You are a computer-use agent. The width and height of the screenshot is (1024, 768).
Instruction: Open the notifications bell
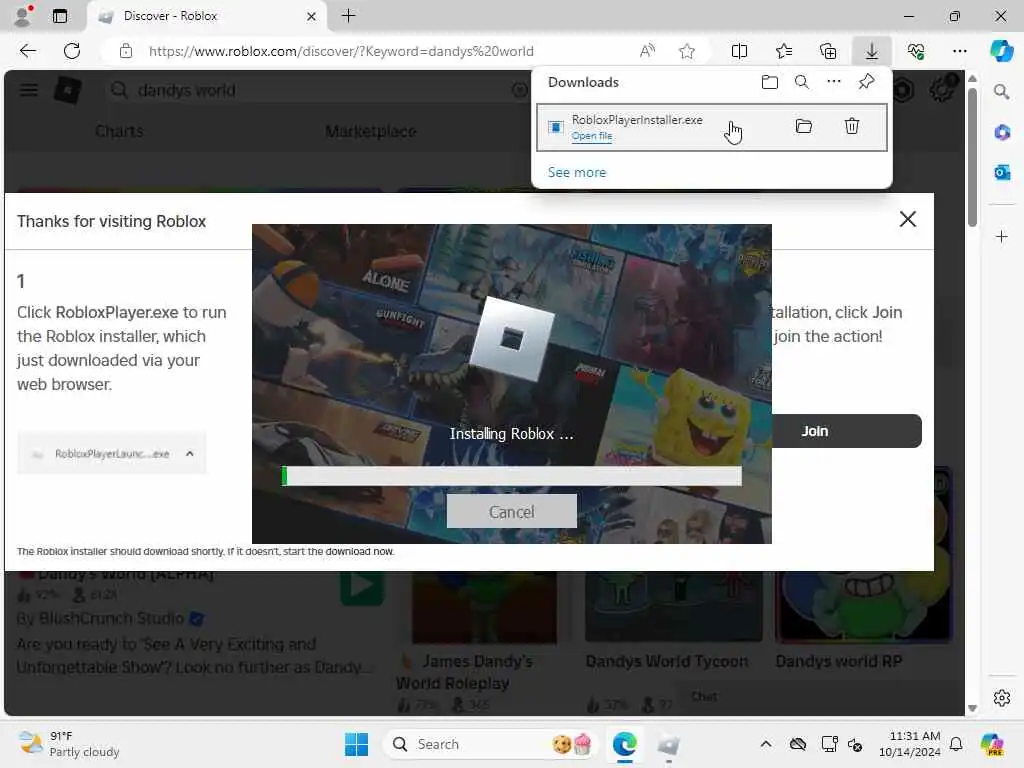click(x=956, y=744)
